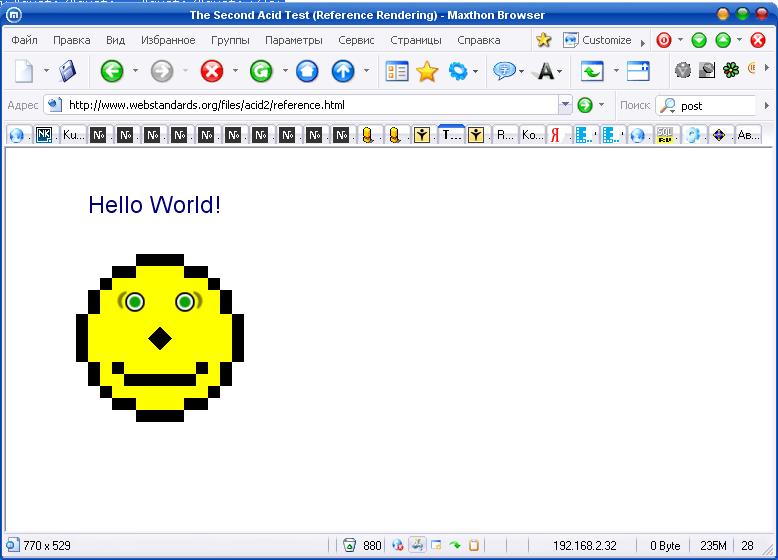The height and width of the screenshot is (560, 778).
Task: Open the Группы menu
Action: click(x=230, y=40)
